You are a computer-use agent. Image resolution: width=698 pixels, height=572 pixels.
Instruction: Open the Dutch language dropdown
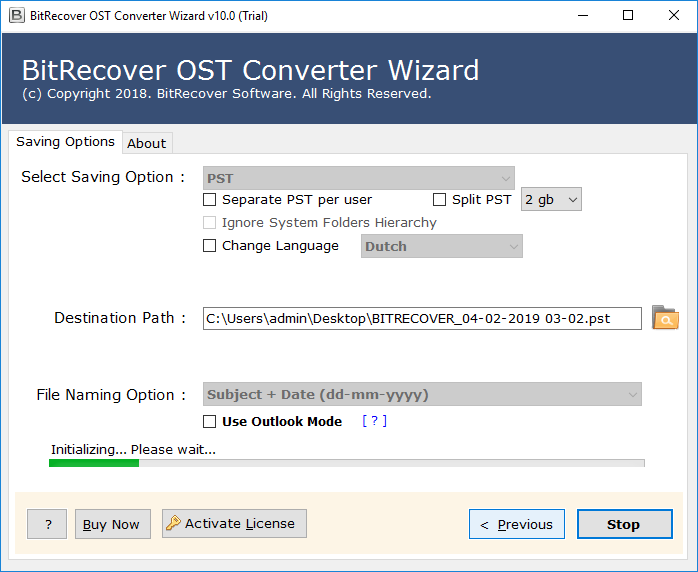(442, 246)
